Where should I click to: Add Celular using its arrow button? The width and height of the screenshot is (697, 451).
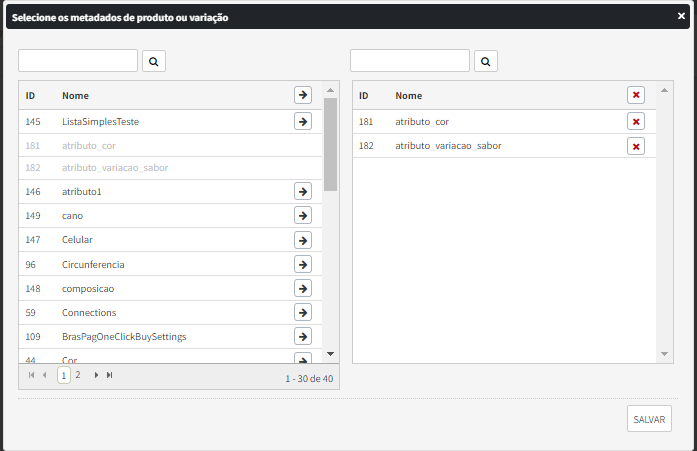(x=303, y=240)
